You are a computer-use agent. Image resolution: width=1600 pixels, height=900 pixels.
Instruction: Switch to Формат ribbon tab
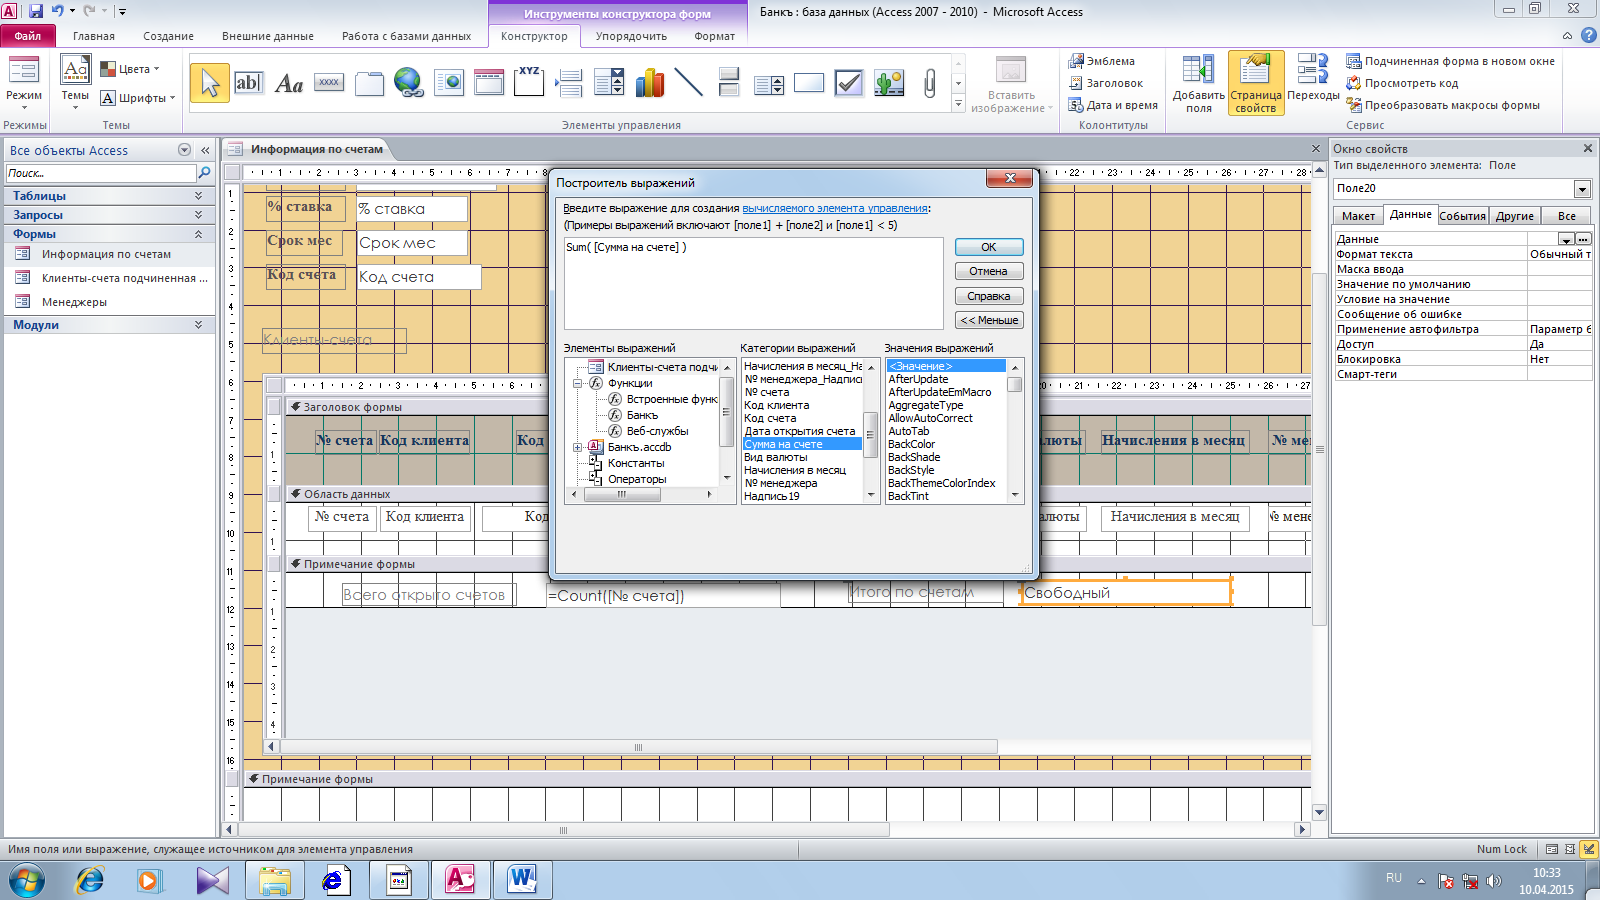[714, 36]
